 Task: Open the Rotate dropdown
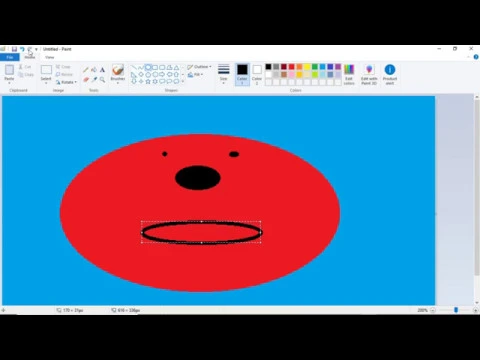[66, 82]
